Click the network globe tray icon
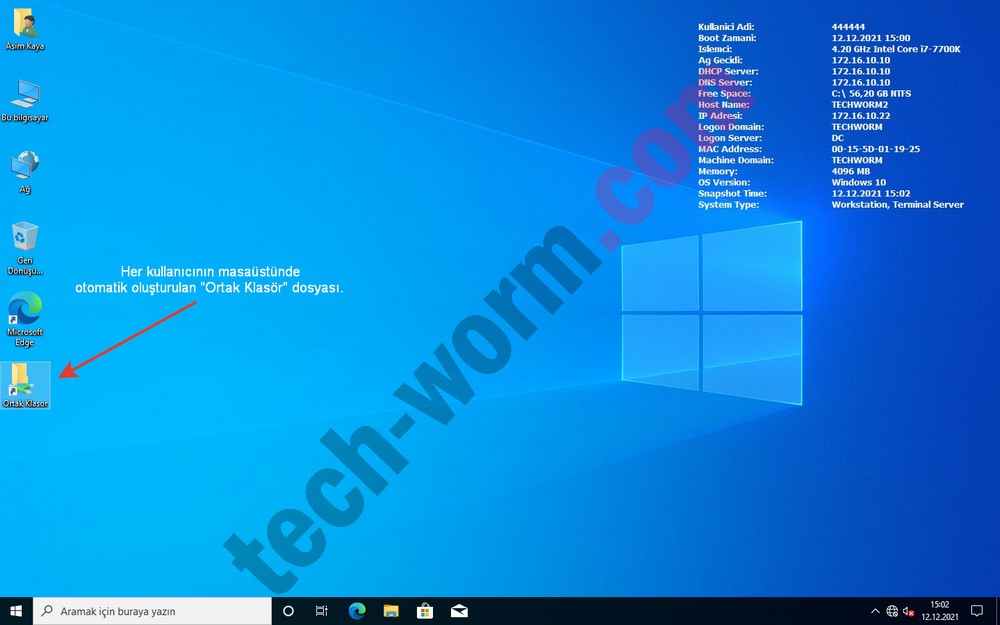The height and width of the screenshot is (625, 1000). click(x=893, y=611)
